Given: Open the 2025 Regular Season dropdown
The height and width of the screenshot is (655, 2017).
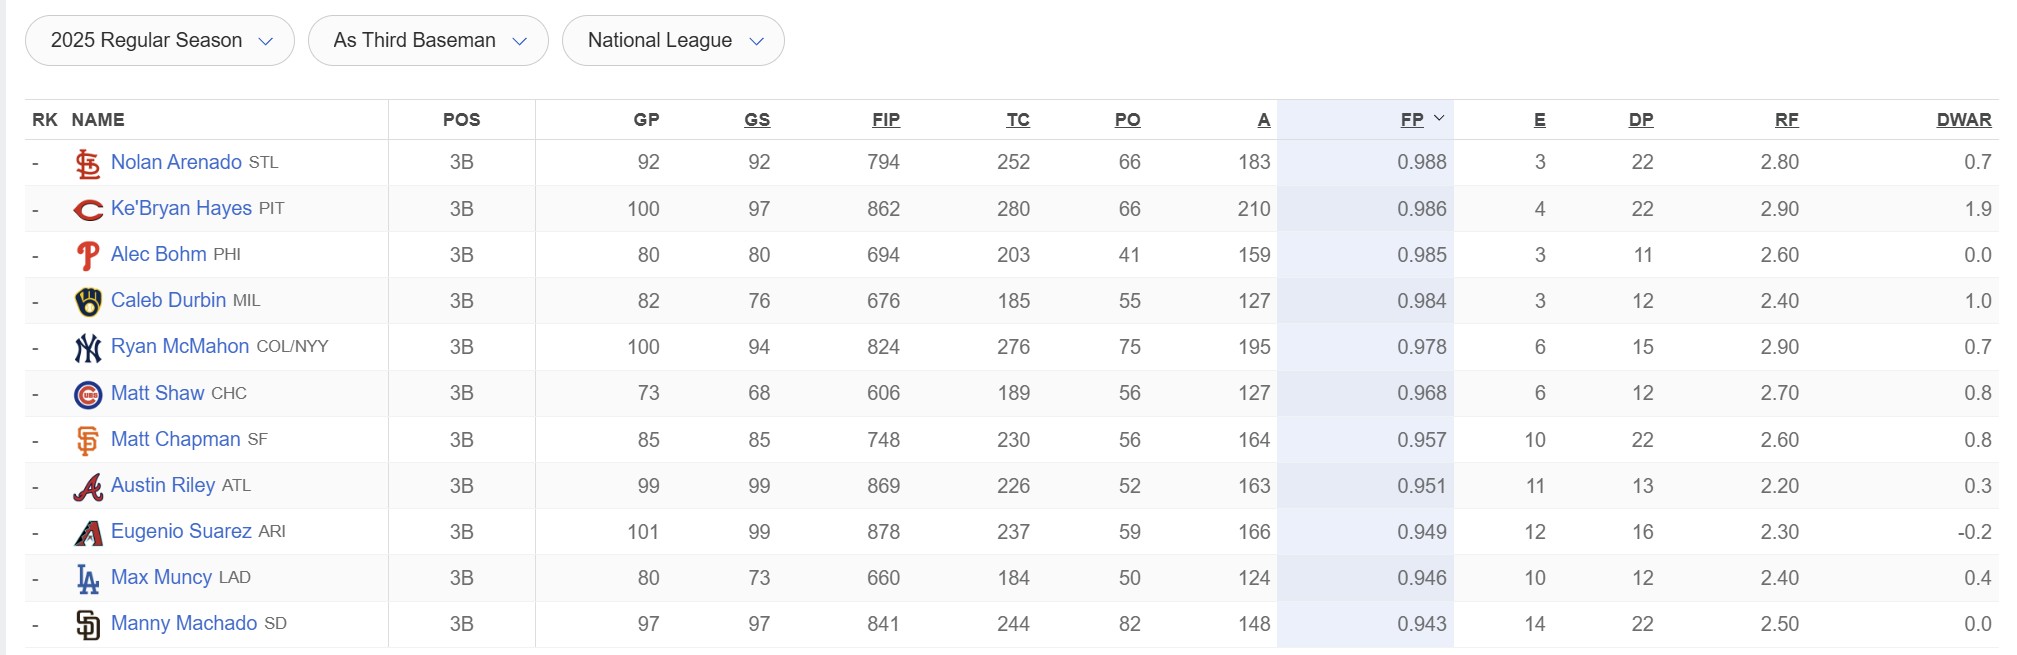Looking at the screenshot, I should coord(160,41).
